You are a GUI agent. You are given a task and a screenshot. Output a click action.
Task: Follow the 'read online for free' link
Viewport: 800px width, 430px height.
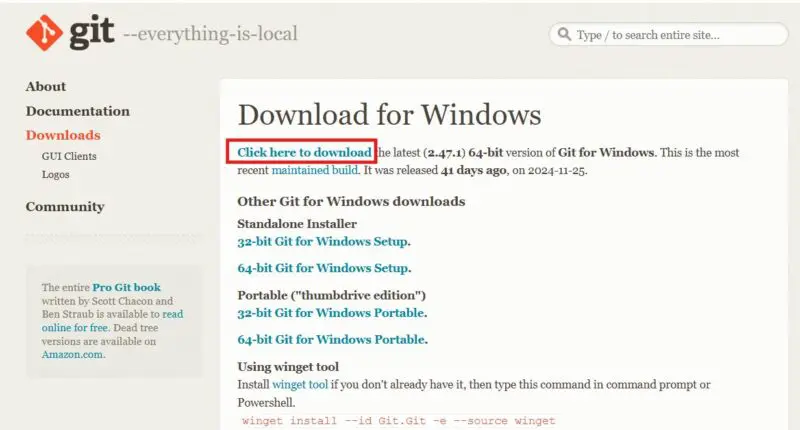pyautogui.click(x=112, y=321)
